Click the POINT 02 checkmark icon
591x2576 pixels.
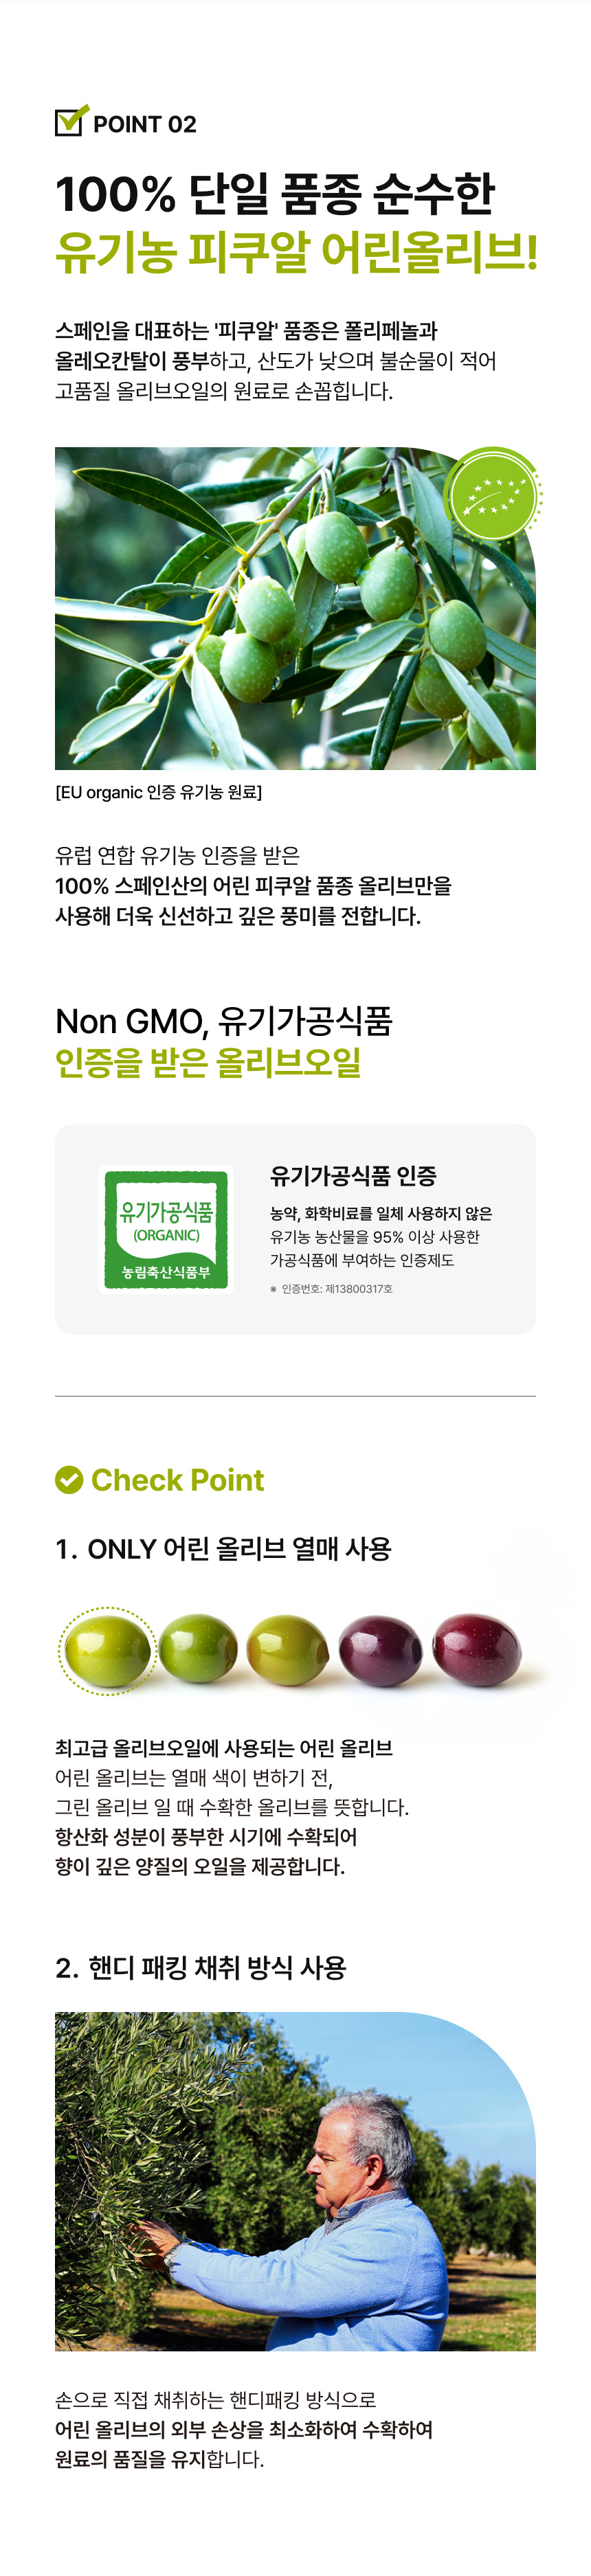tap(71, 121)
